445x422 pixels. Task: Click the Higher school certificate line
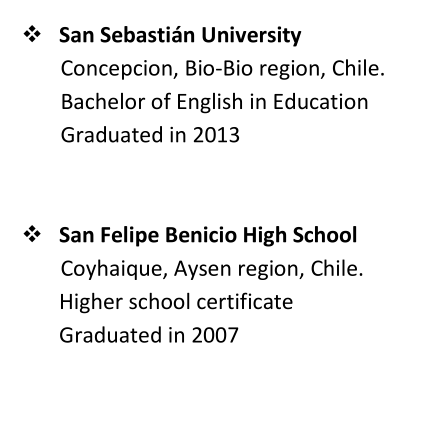176,302
